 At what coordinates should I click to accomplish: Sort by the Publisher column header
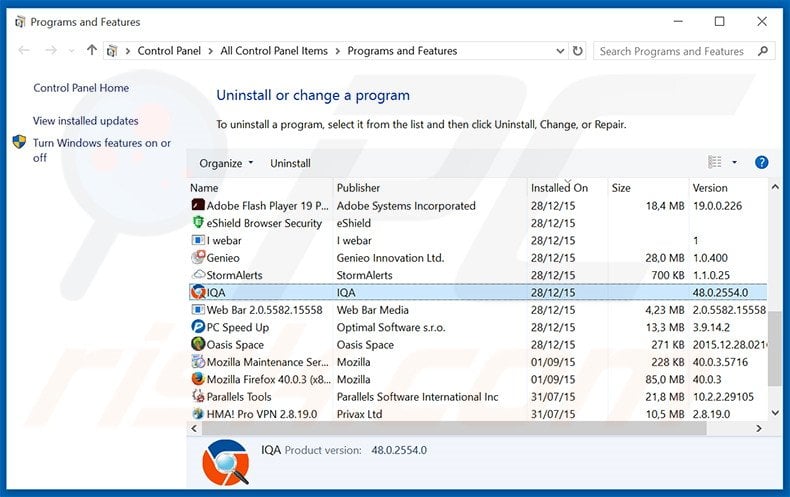coord(430,188)
